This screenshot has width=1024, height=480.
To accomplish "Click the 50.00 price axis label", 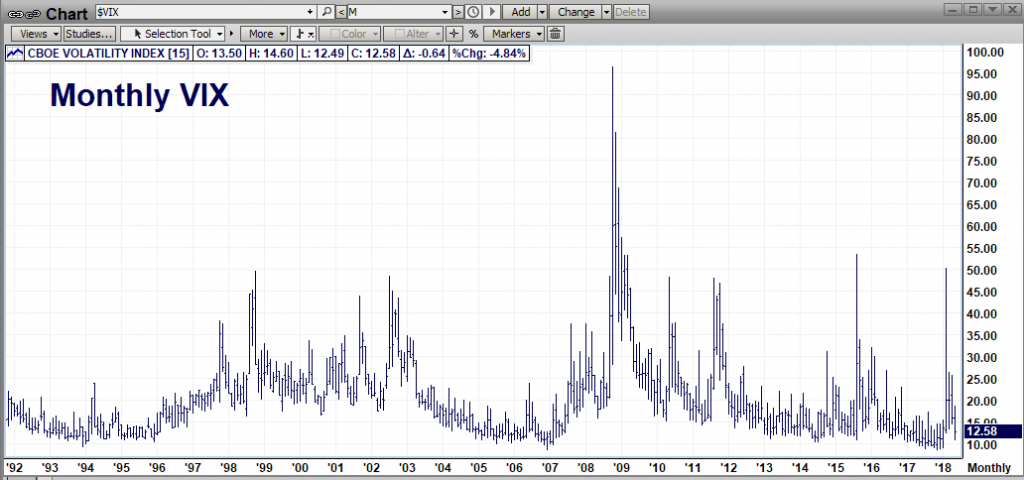I will [x=982, y=270].
